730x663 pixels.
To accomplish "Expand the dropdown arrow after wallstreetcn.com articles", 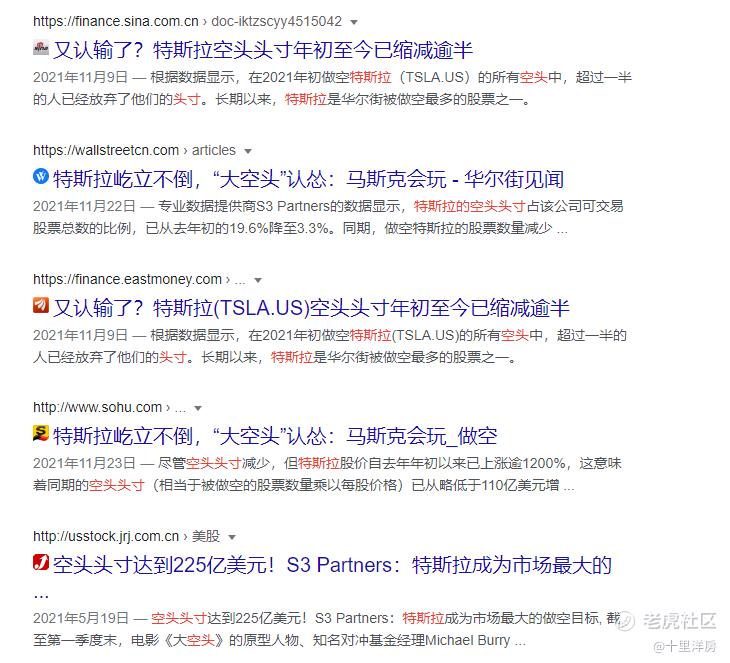I will (x=248, y=151).
